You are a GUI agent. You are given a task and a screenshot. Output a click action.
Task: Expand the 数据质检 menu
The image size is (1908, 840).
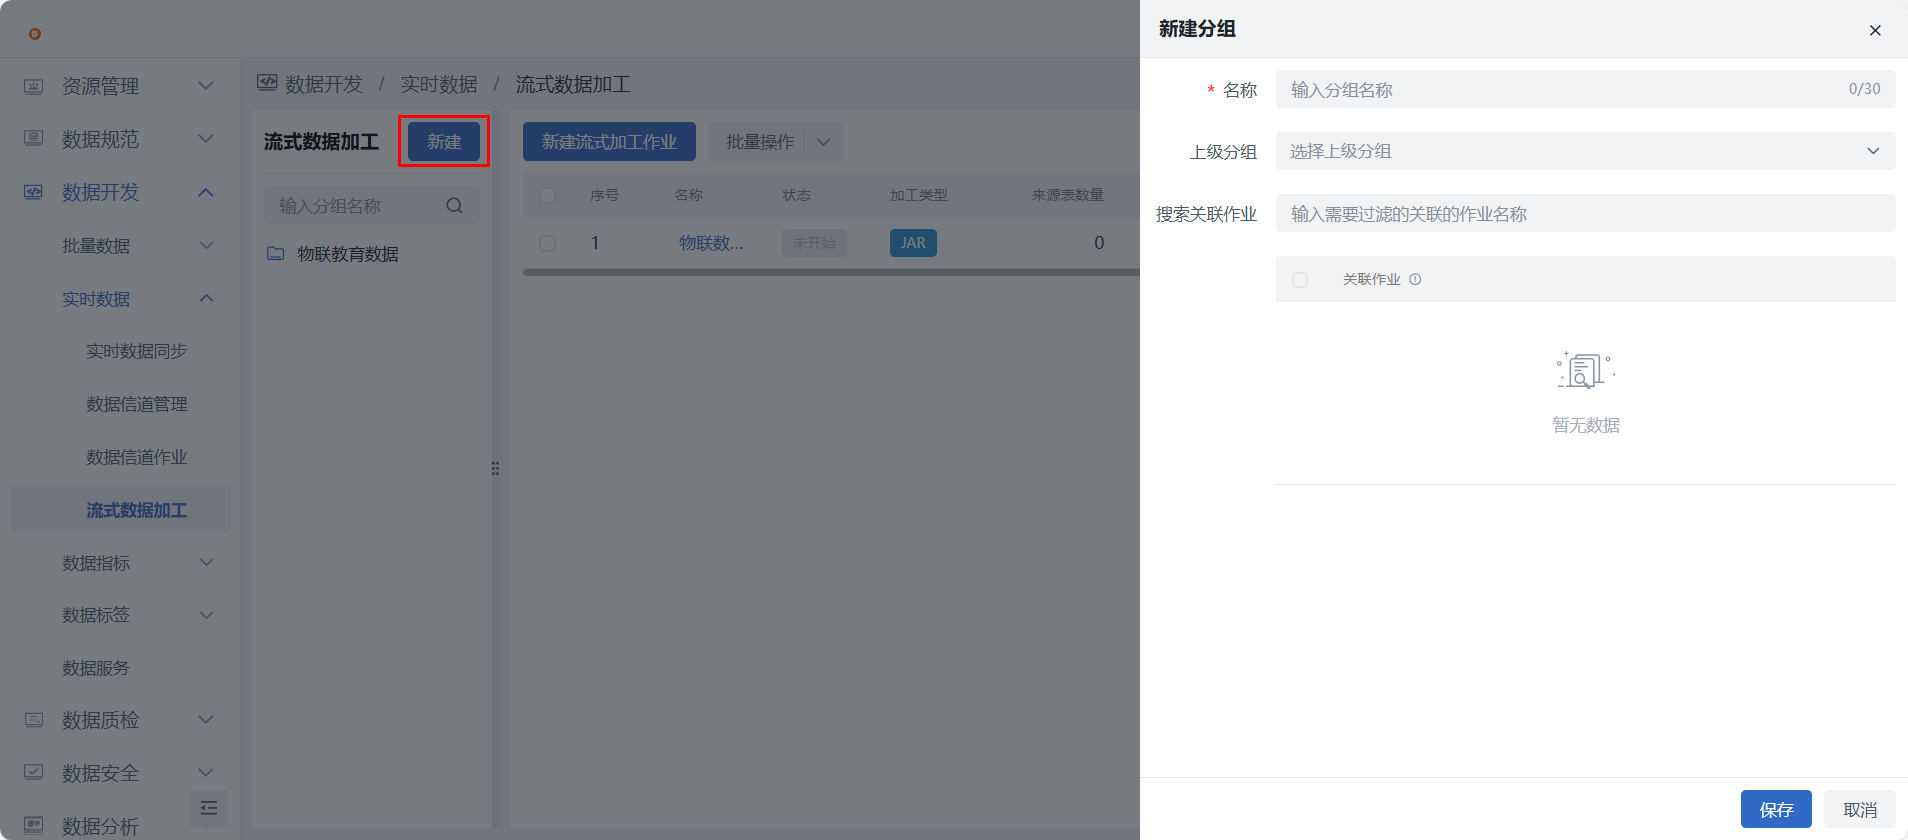point(120,720)
